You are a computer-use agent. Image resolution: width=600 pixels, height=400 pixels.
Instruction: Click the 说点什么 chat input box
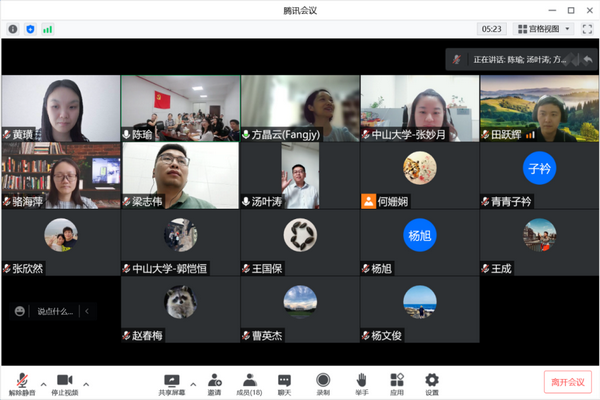click(55, 311)
